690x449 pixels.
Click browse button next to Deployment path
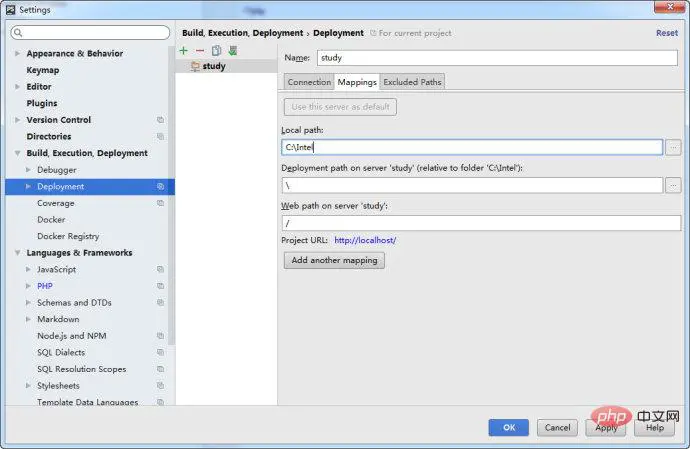tap(673, 185)
